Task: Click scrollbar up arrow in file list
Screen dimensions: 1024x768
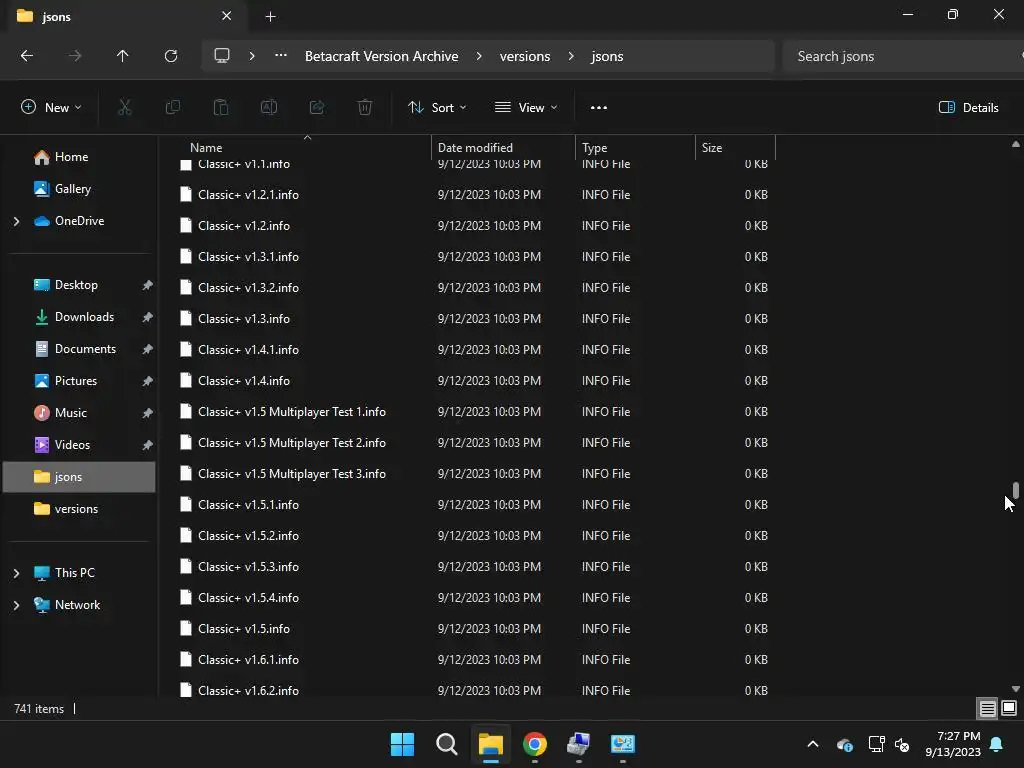Action: [1016, 144]
